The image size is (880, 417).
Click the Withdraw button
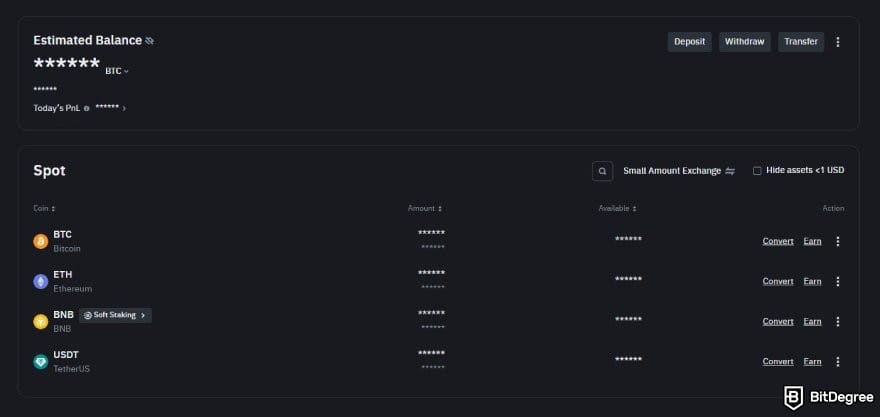point(744,42)
